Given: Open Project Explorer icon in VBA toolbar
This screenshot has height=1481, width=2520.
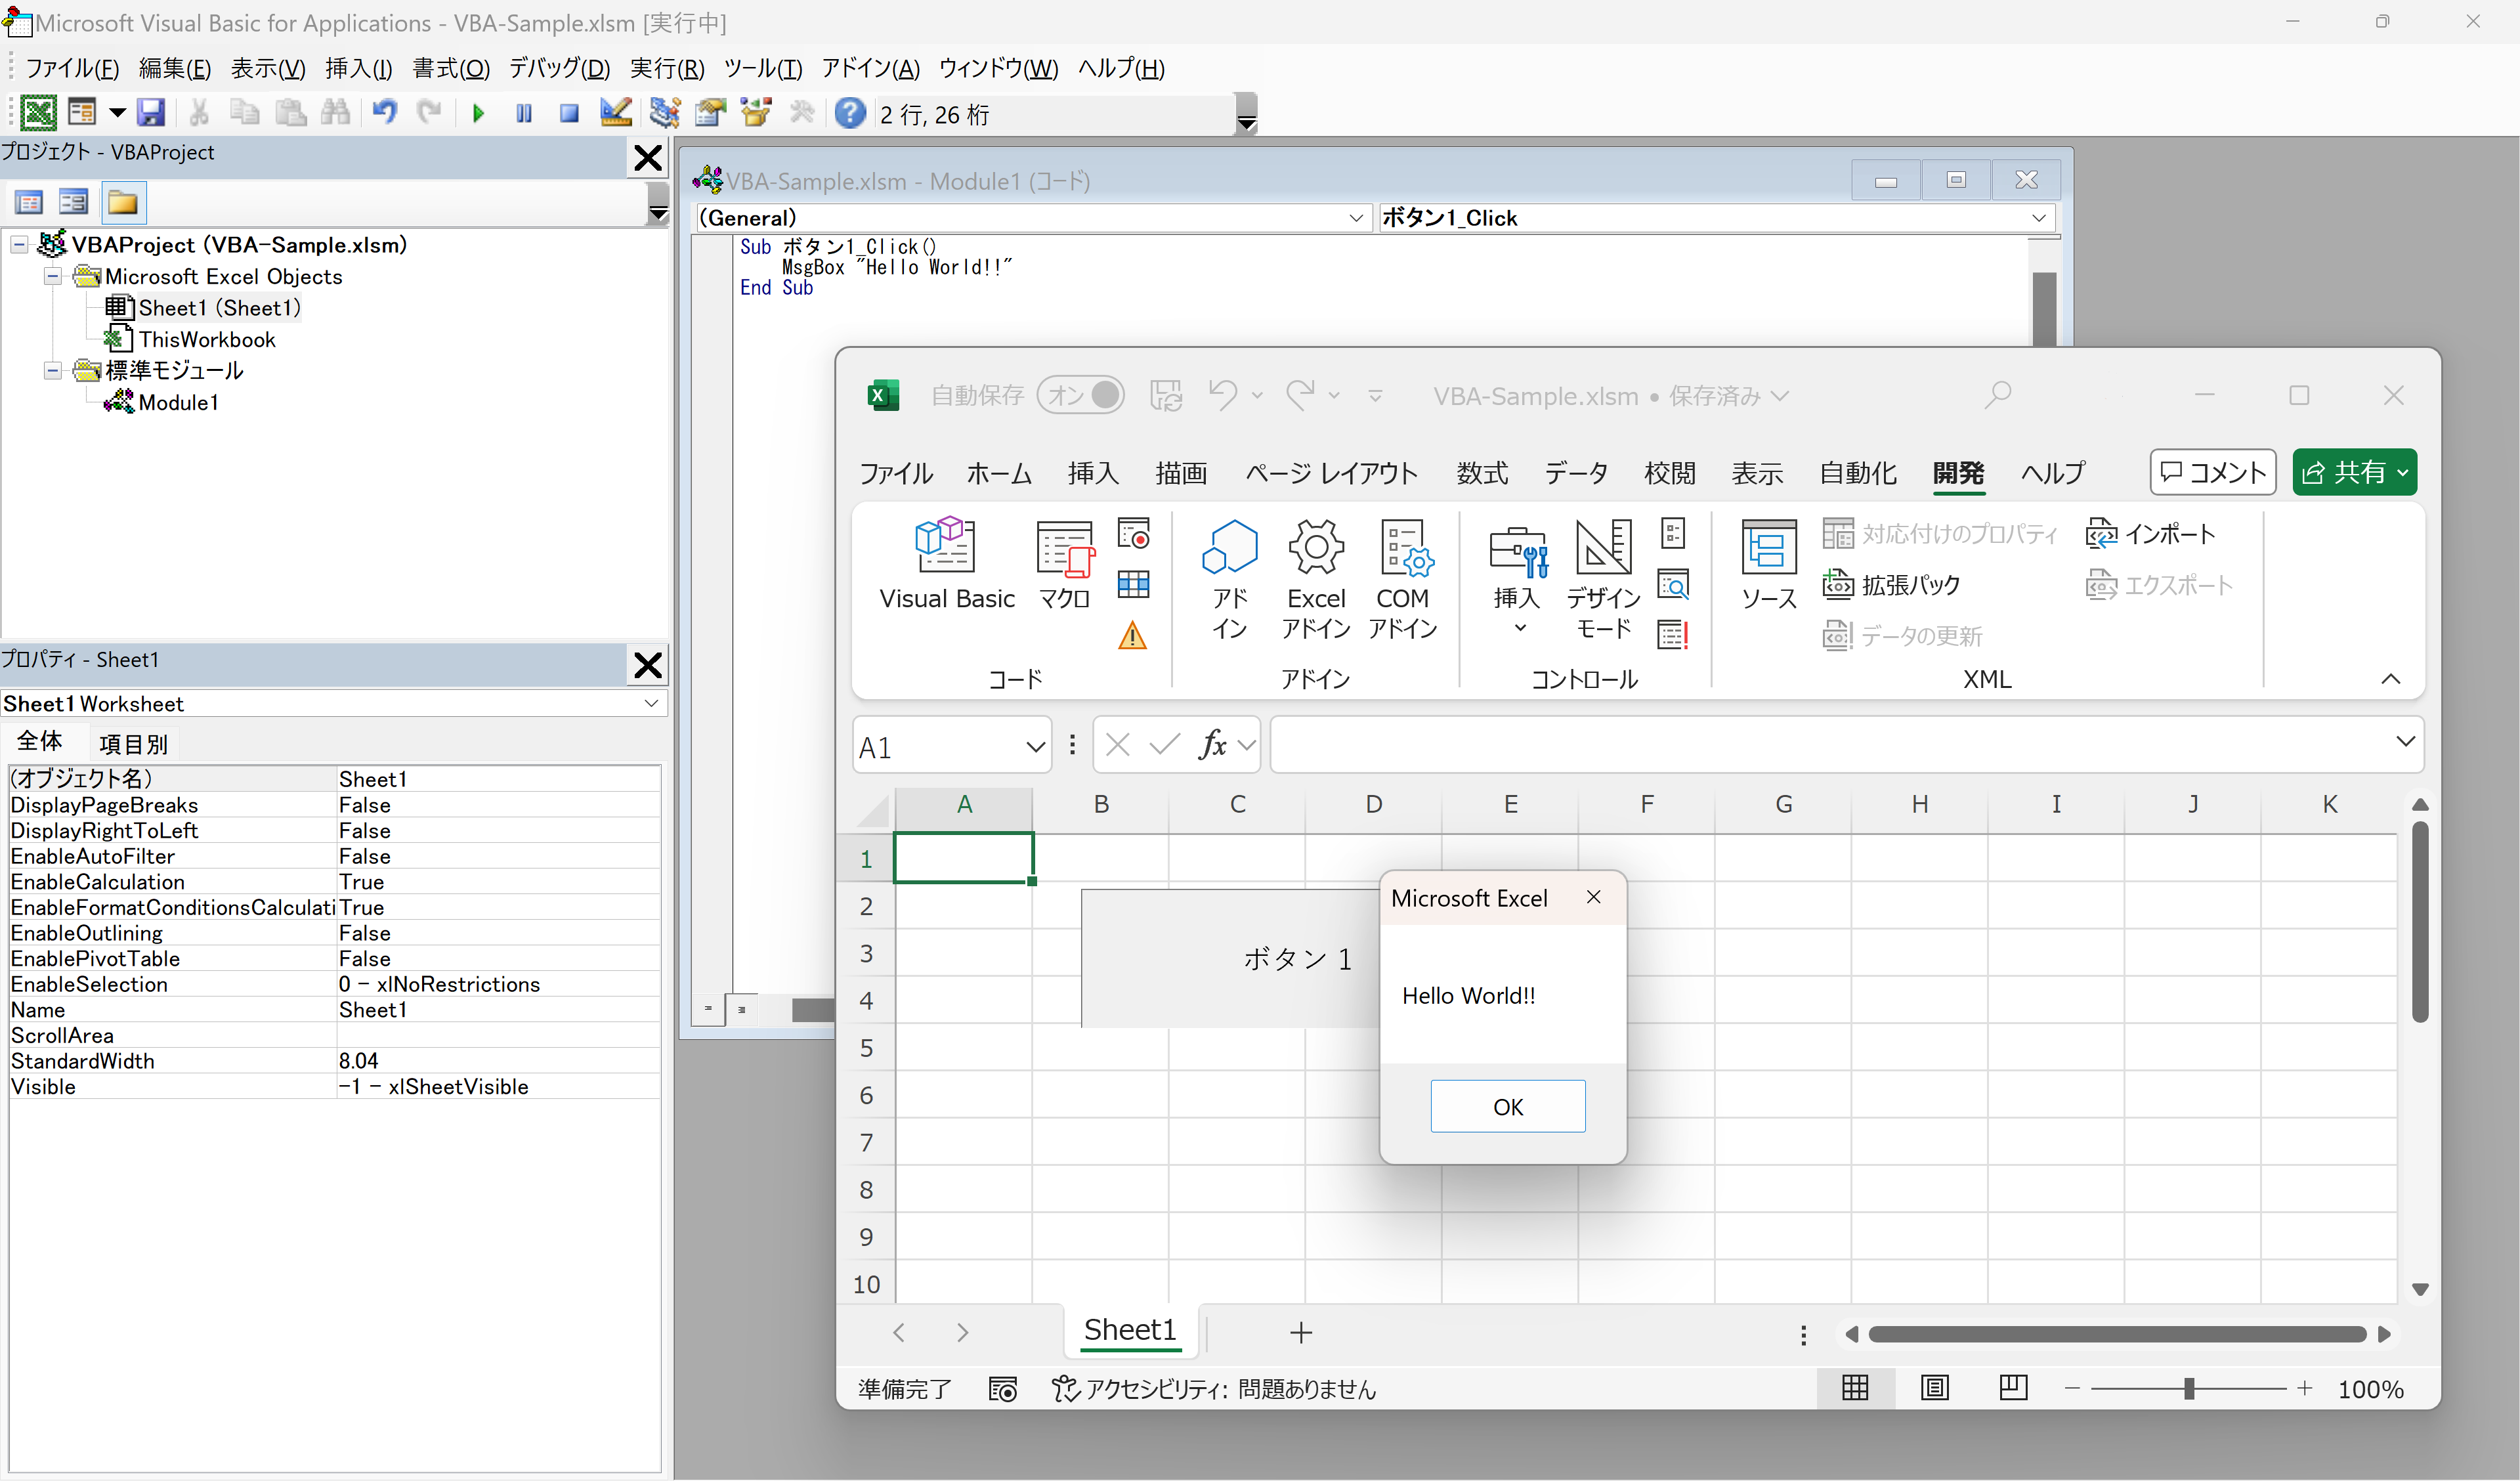Looking at the screenshot, I should (664, 113).
